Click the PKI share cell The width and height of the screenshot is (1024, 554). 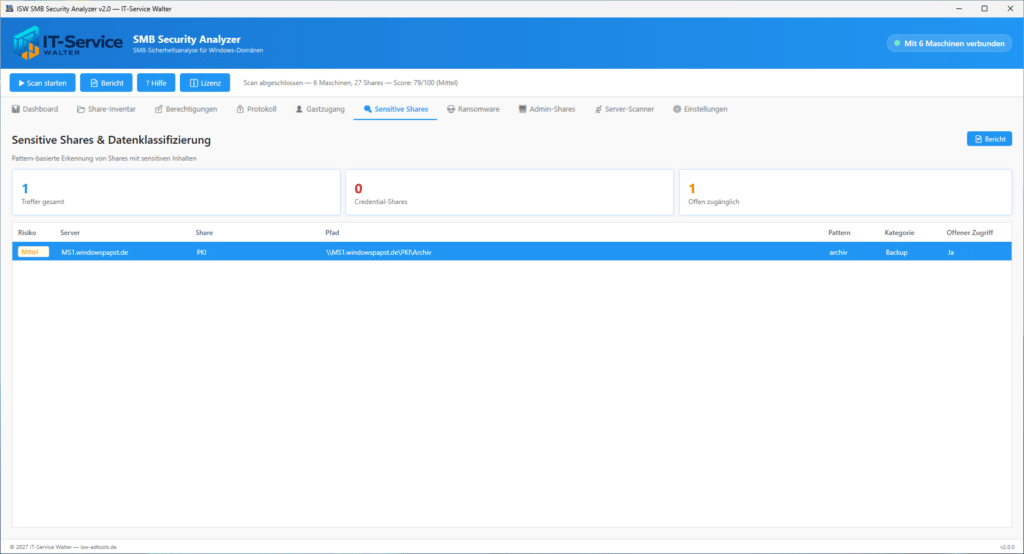click(201, 252)
